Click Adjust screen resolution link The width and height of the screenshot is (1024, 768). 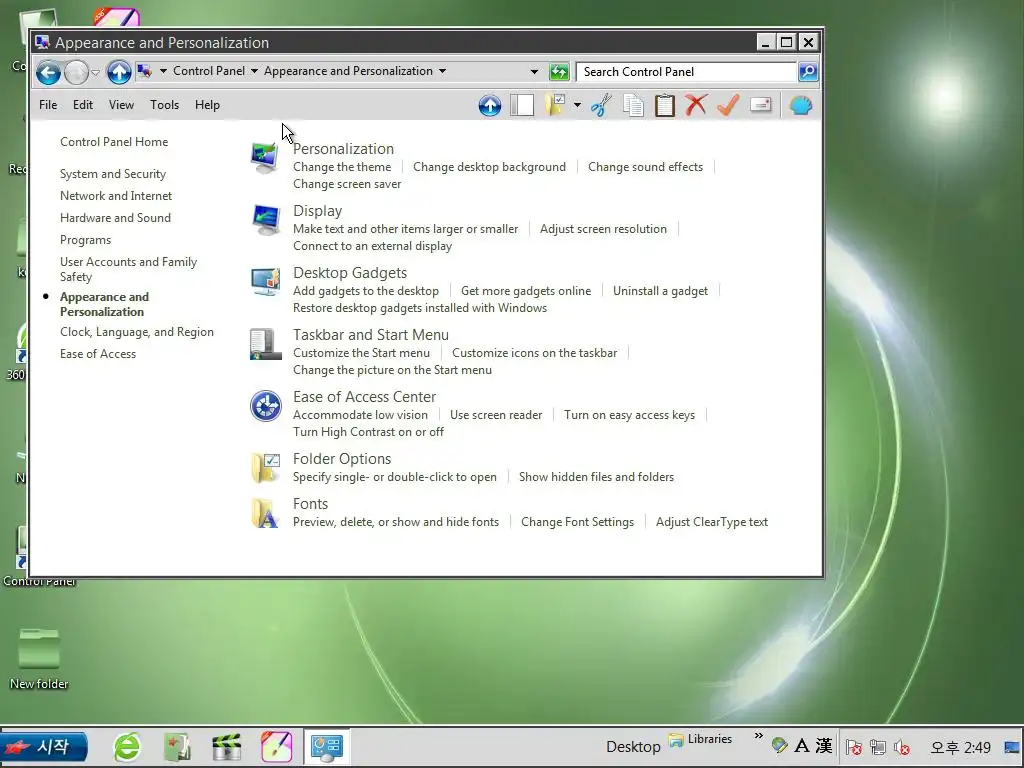click(603, 229)
